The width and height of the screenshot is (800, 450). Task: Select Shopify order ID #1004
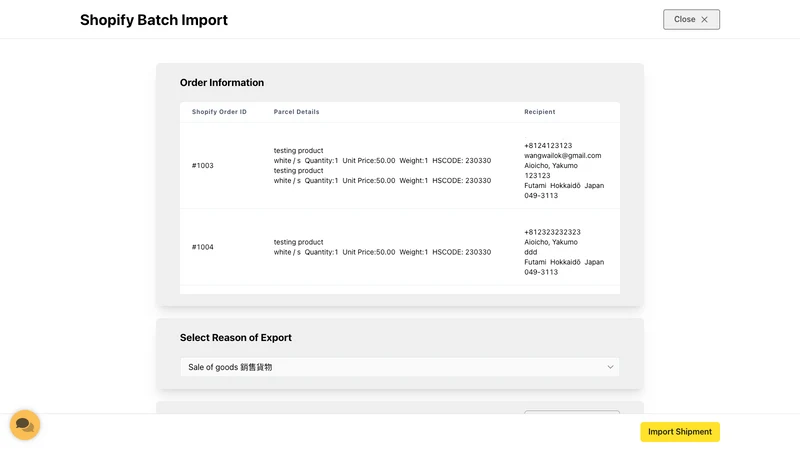pos(203,247)
